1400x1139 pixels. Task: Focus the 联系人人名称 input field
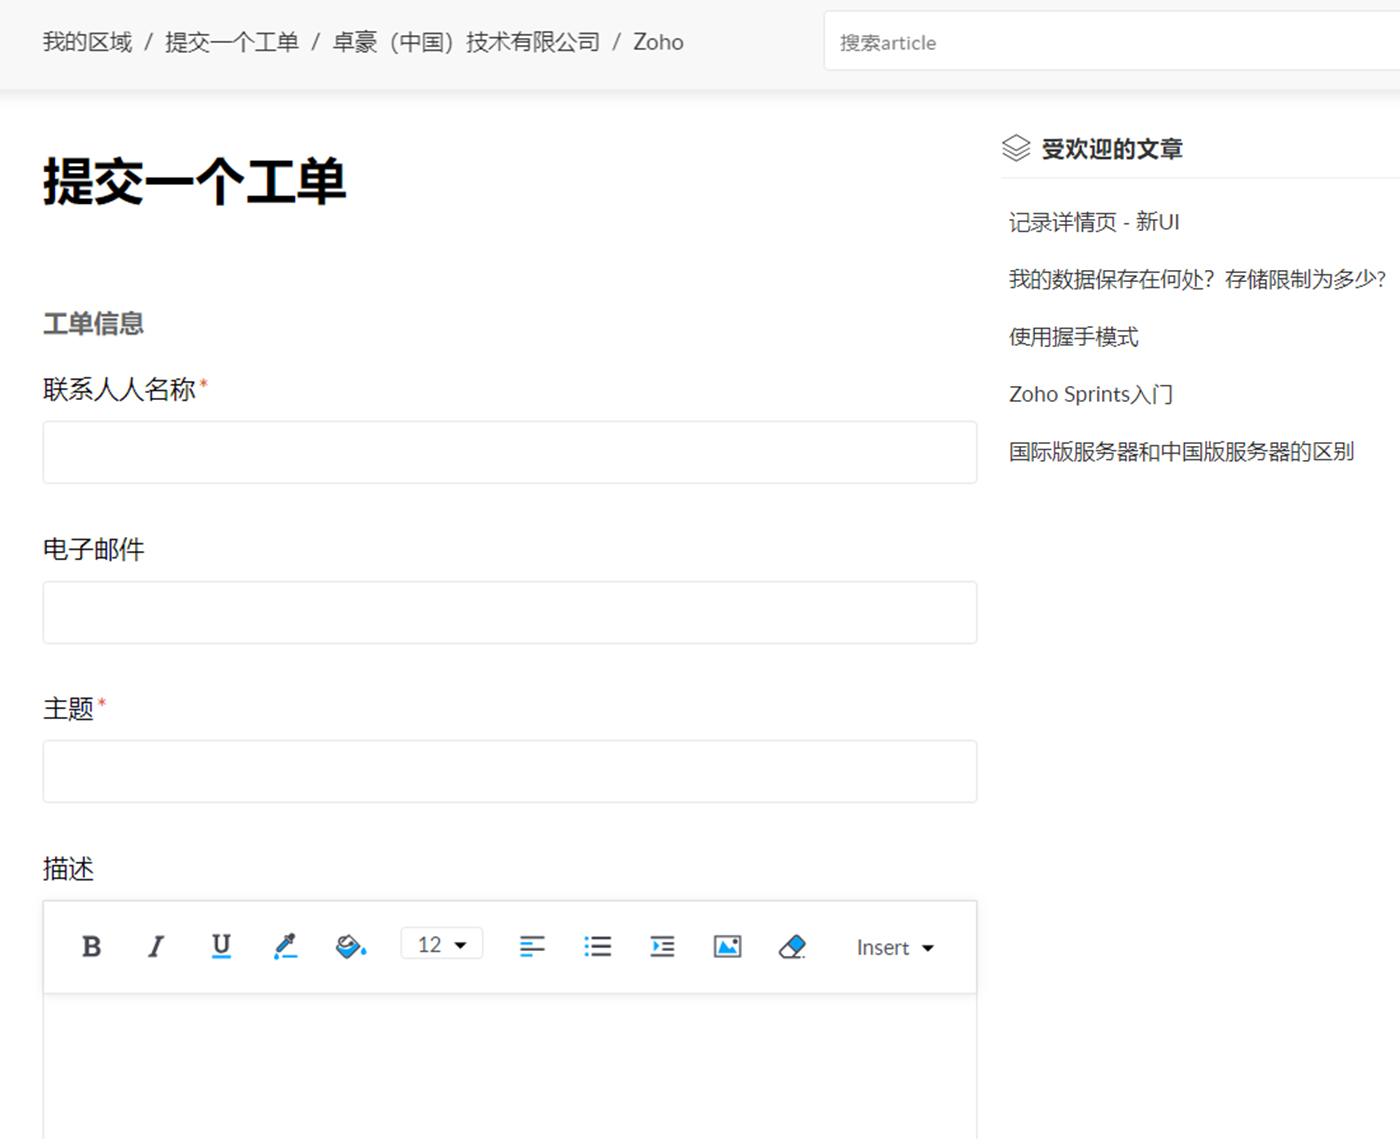(509, 452)
